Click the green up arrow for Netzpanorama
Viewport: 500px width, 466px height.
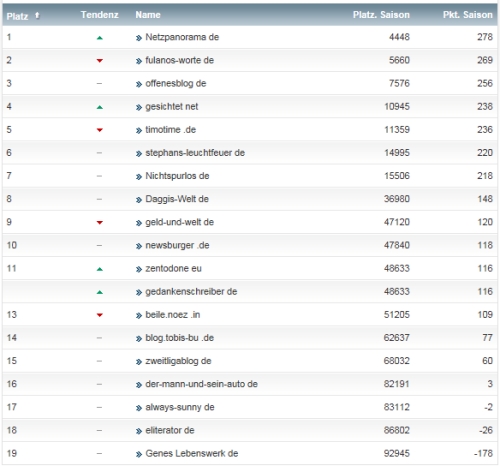(99, 38)
